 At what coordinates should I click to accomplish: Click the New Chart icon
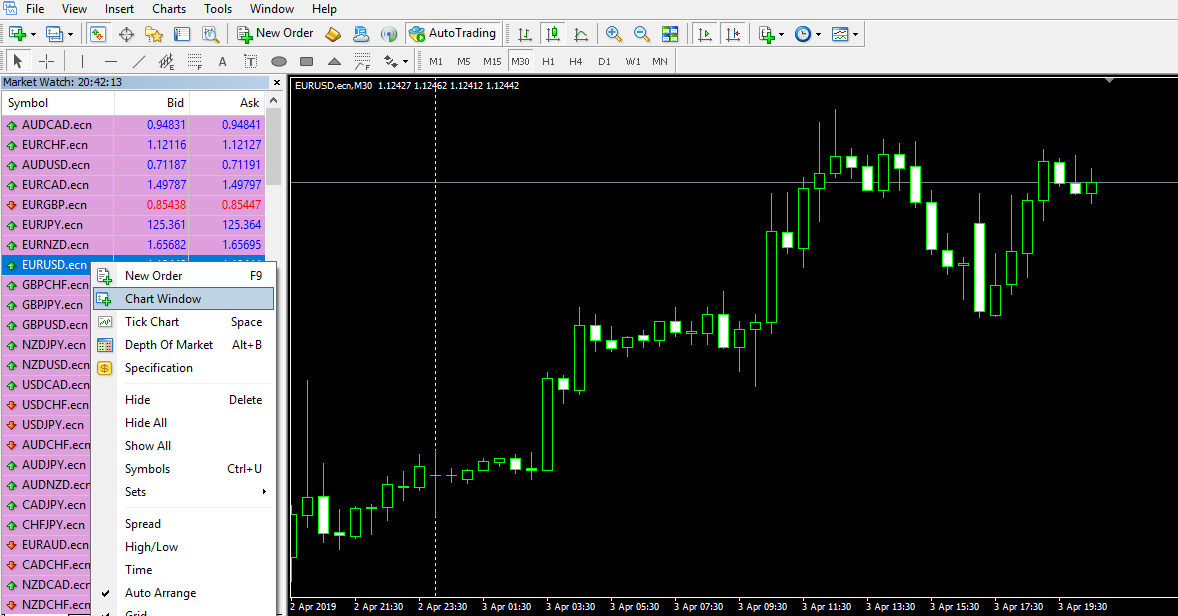(17, 34)
